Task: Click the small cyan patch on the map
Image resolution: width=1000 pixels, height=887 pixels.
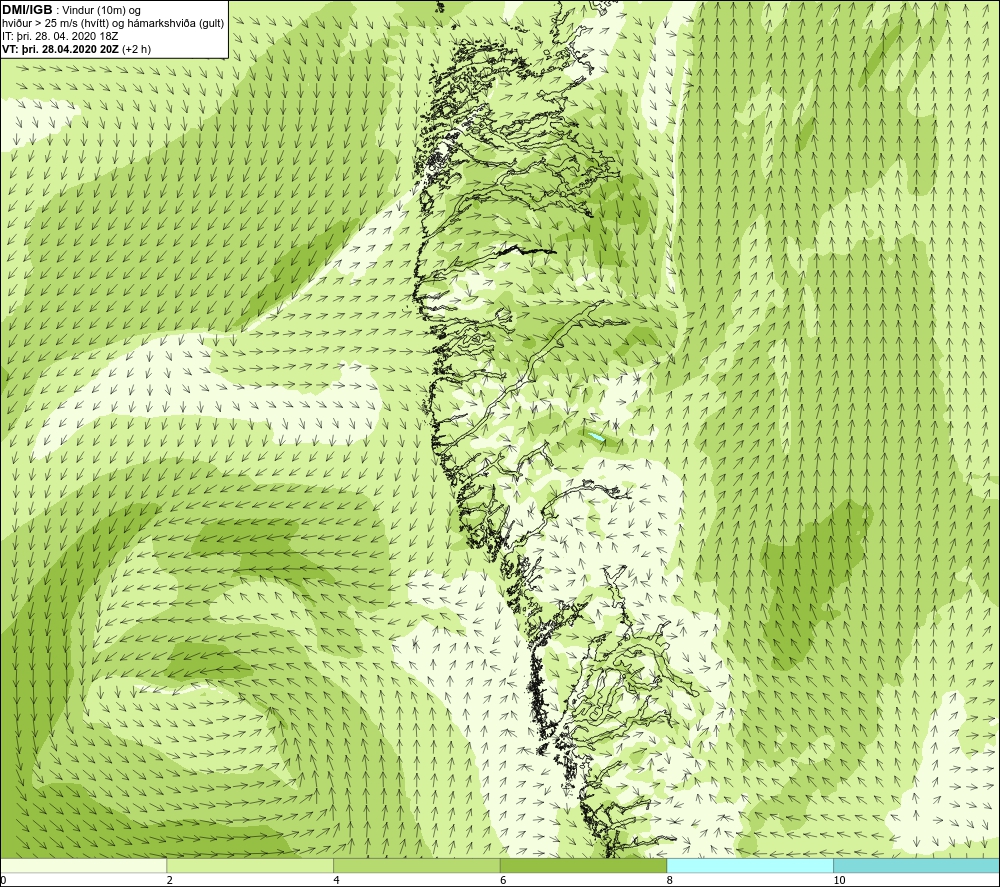Action: click(596, 437)
